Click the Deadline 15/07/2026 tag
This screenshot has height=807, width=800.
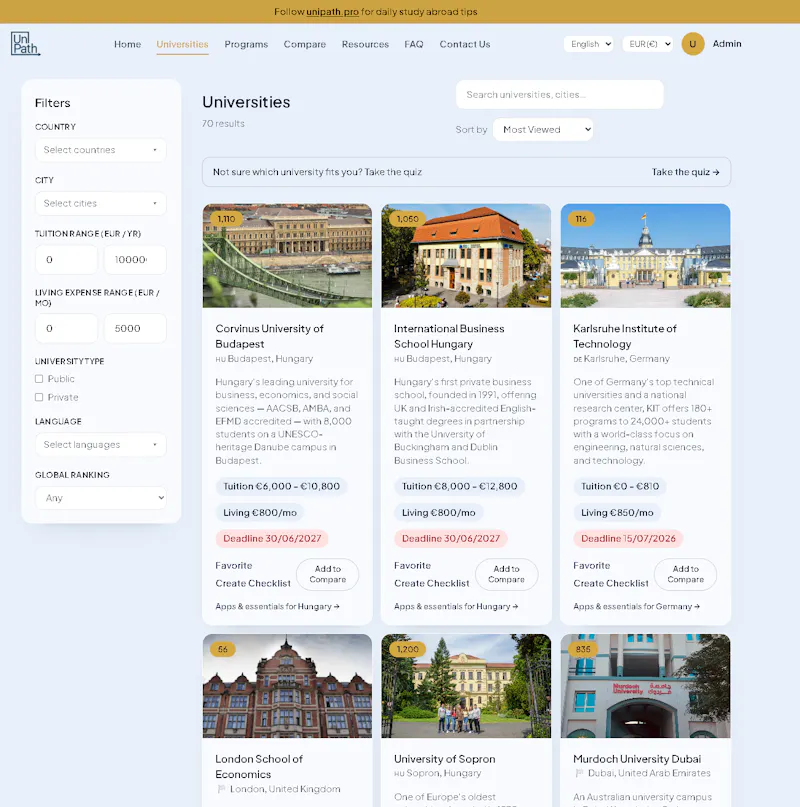628,538
